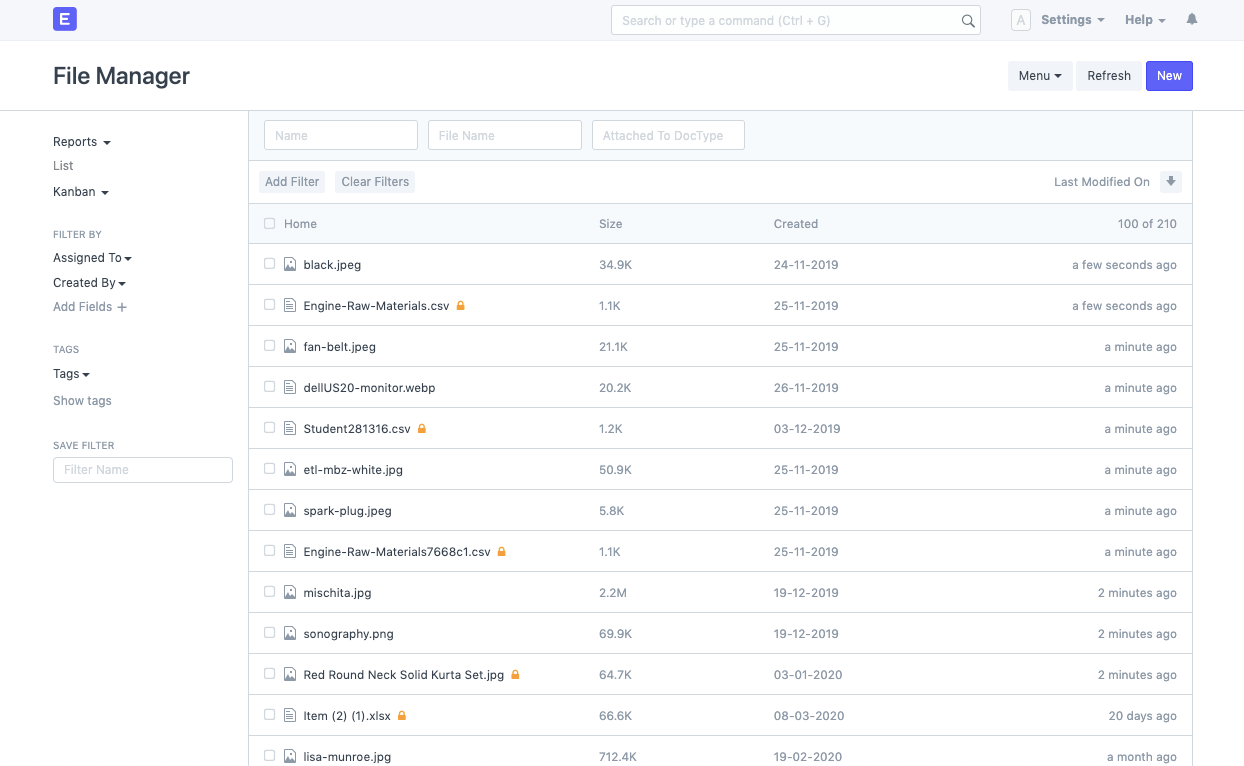1244x766 pixels.
Task: Click the lock icon next to Student281316.csv
Action: click(422, 429)
